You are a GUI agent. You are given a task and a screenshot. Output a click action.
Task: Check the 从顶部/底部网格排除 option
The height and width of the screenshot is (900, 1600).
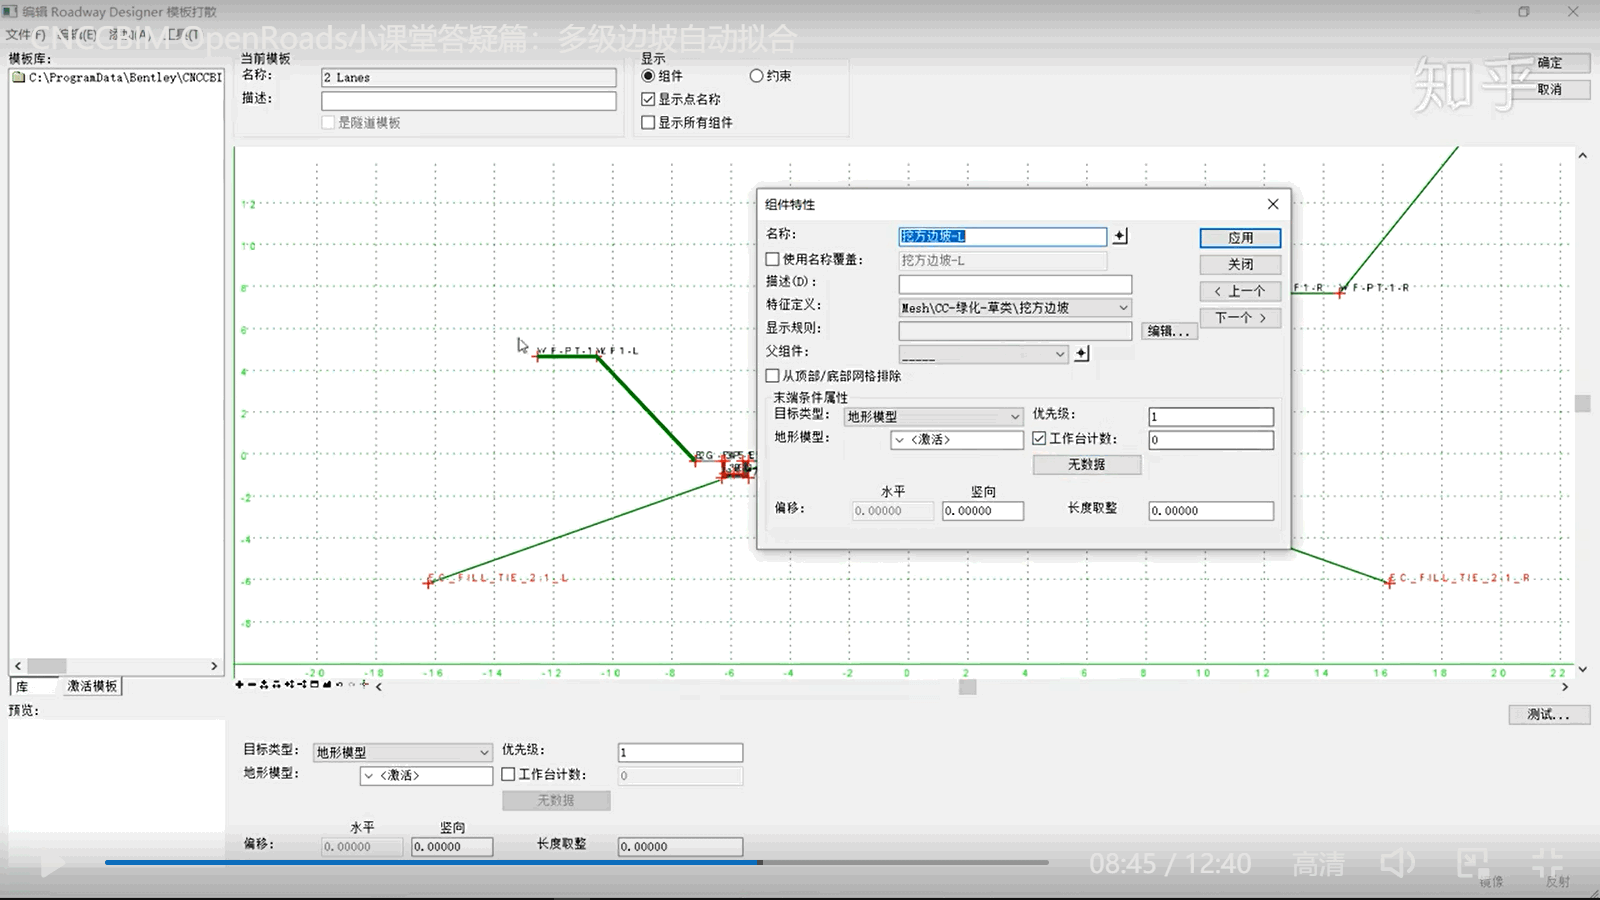[x=772, y=376]
